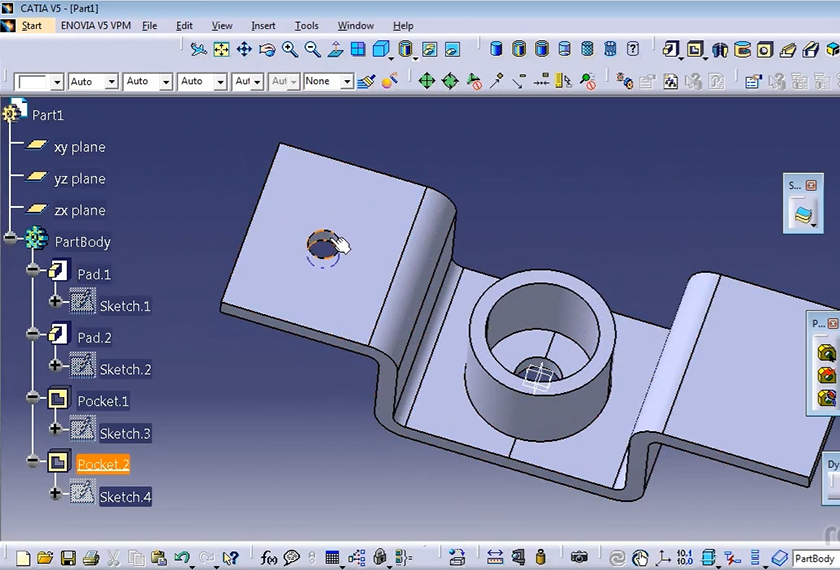
Task: Open the first Auto dropdown
Action: click(110, 82)
